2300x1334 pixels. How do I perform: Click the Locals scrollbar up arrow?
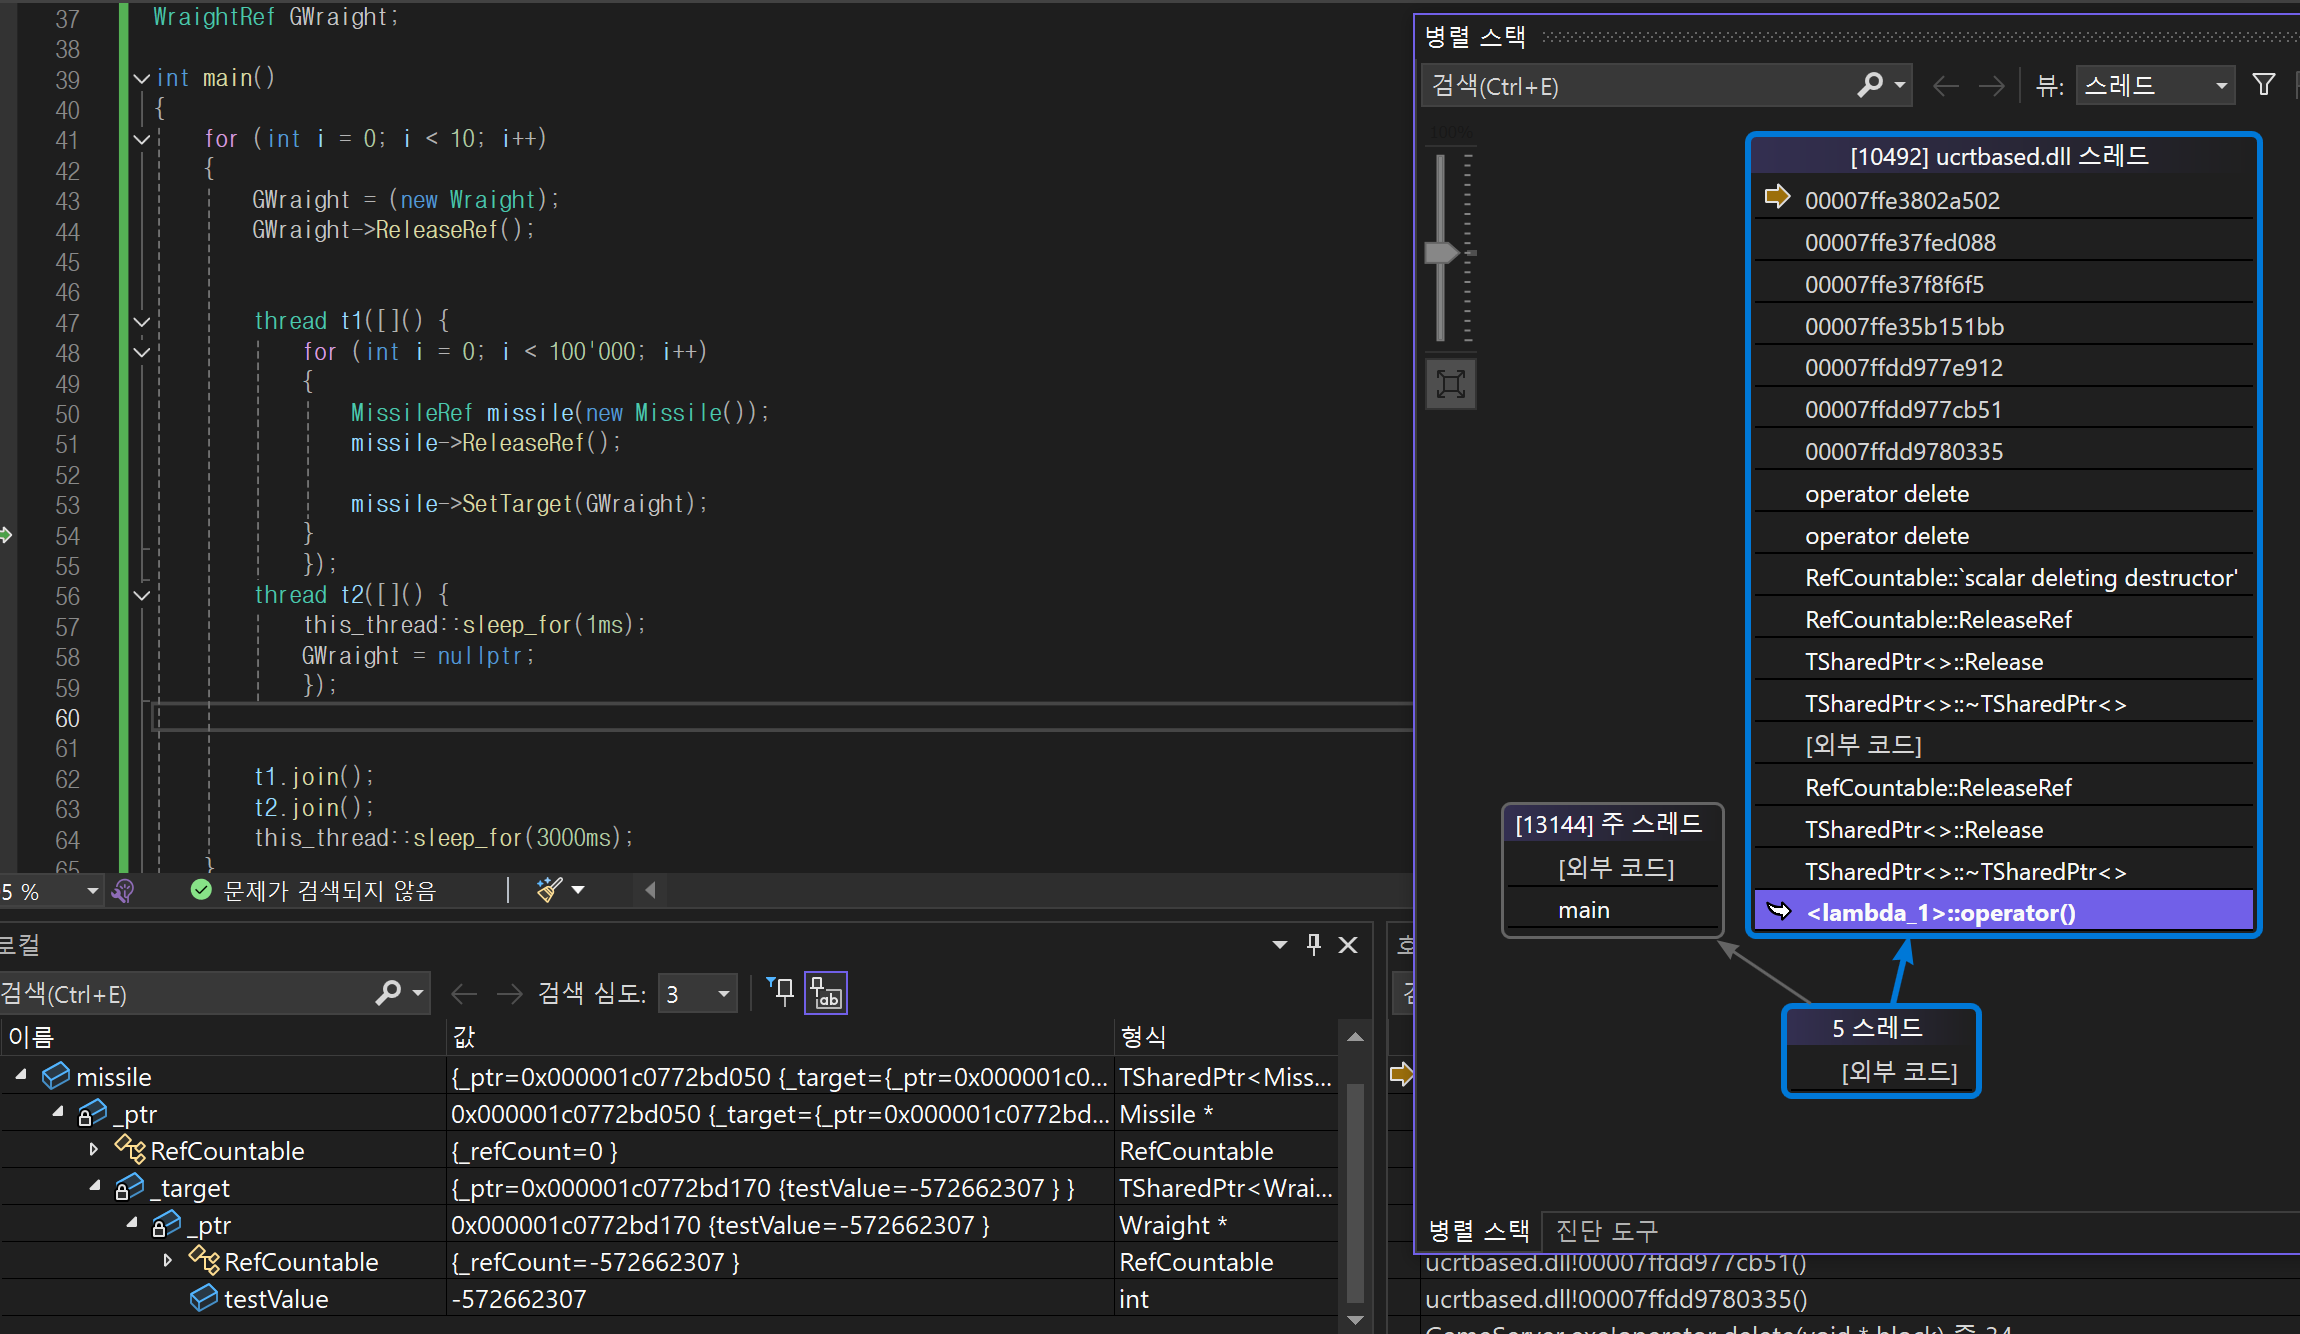point(1355,1037)
